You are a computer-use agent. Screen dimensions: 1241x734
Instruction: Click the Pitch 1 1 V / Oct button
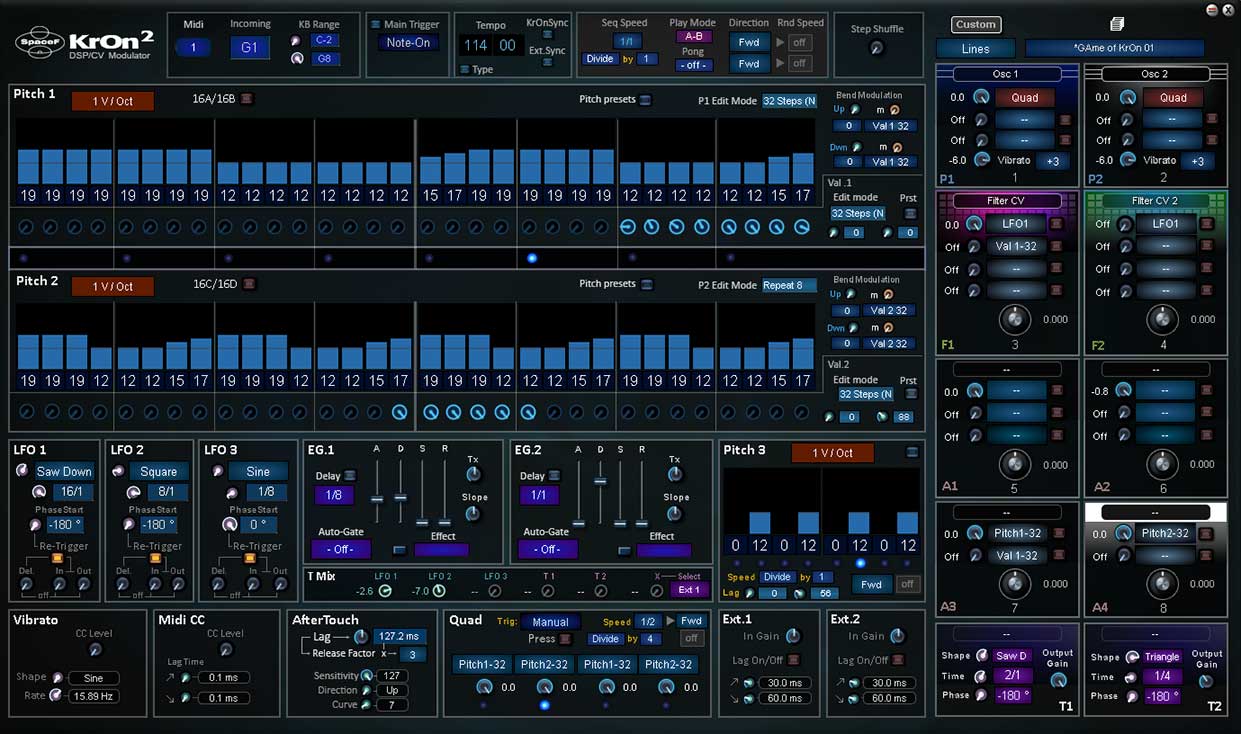click(x=112, y=101)
